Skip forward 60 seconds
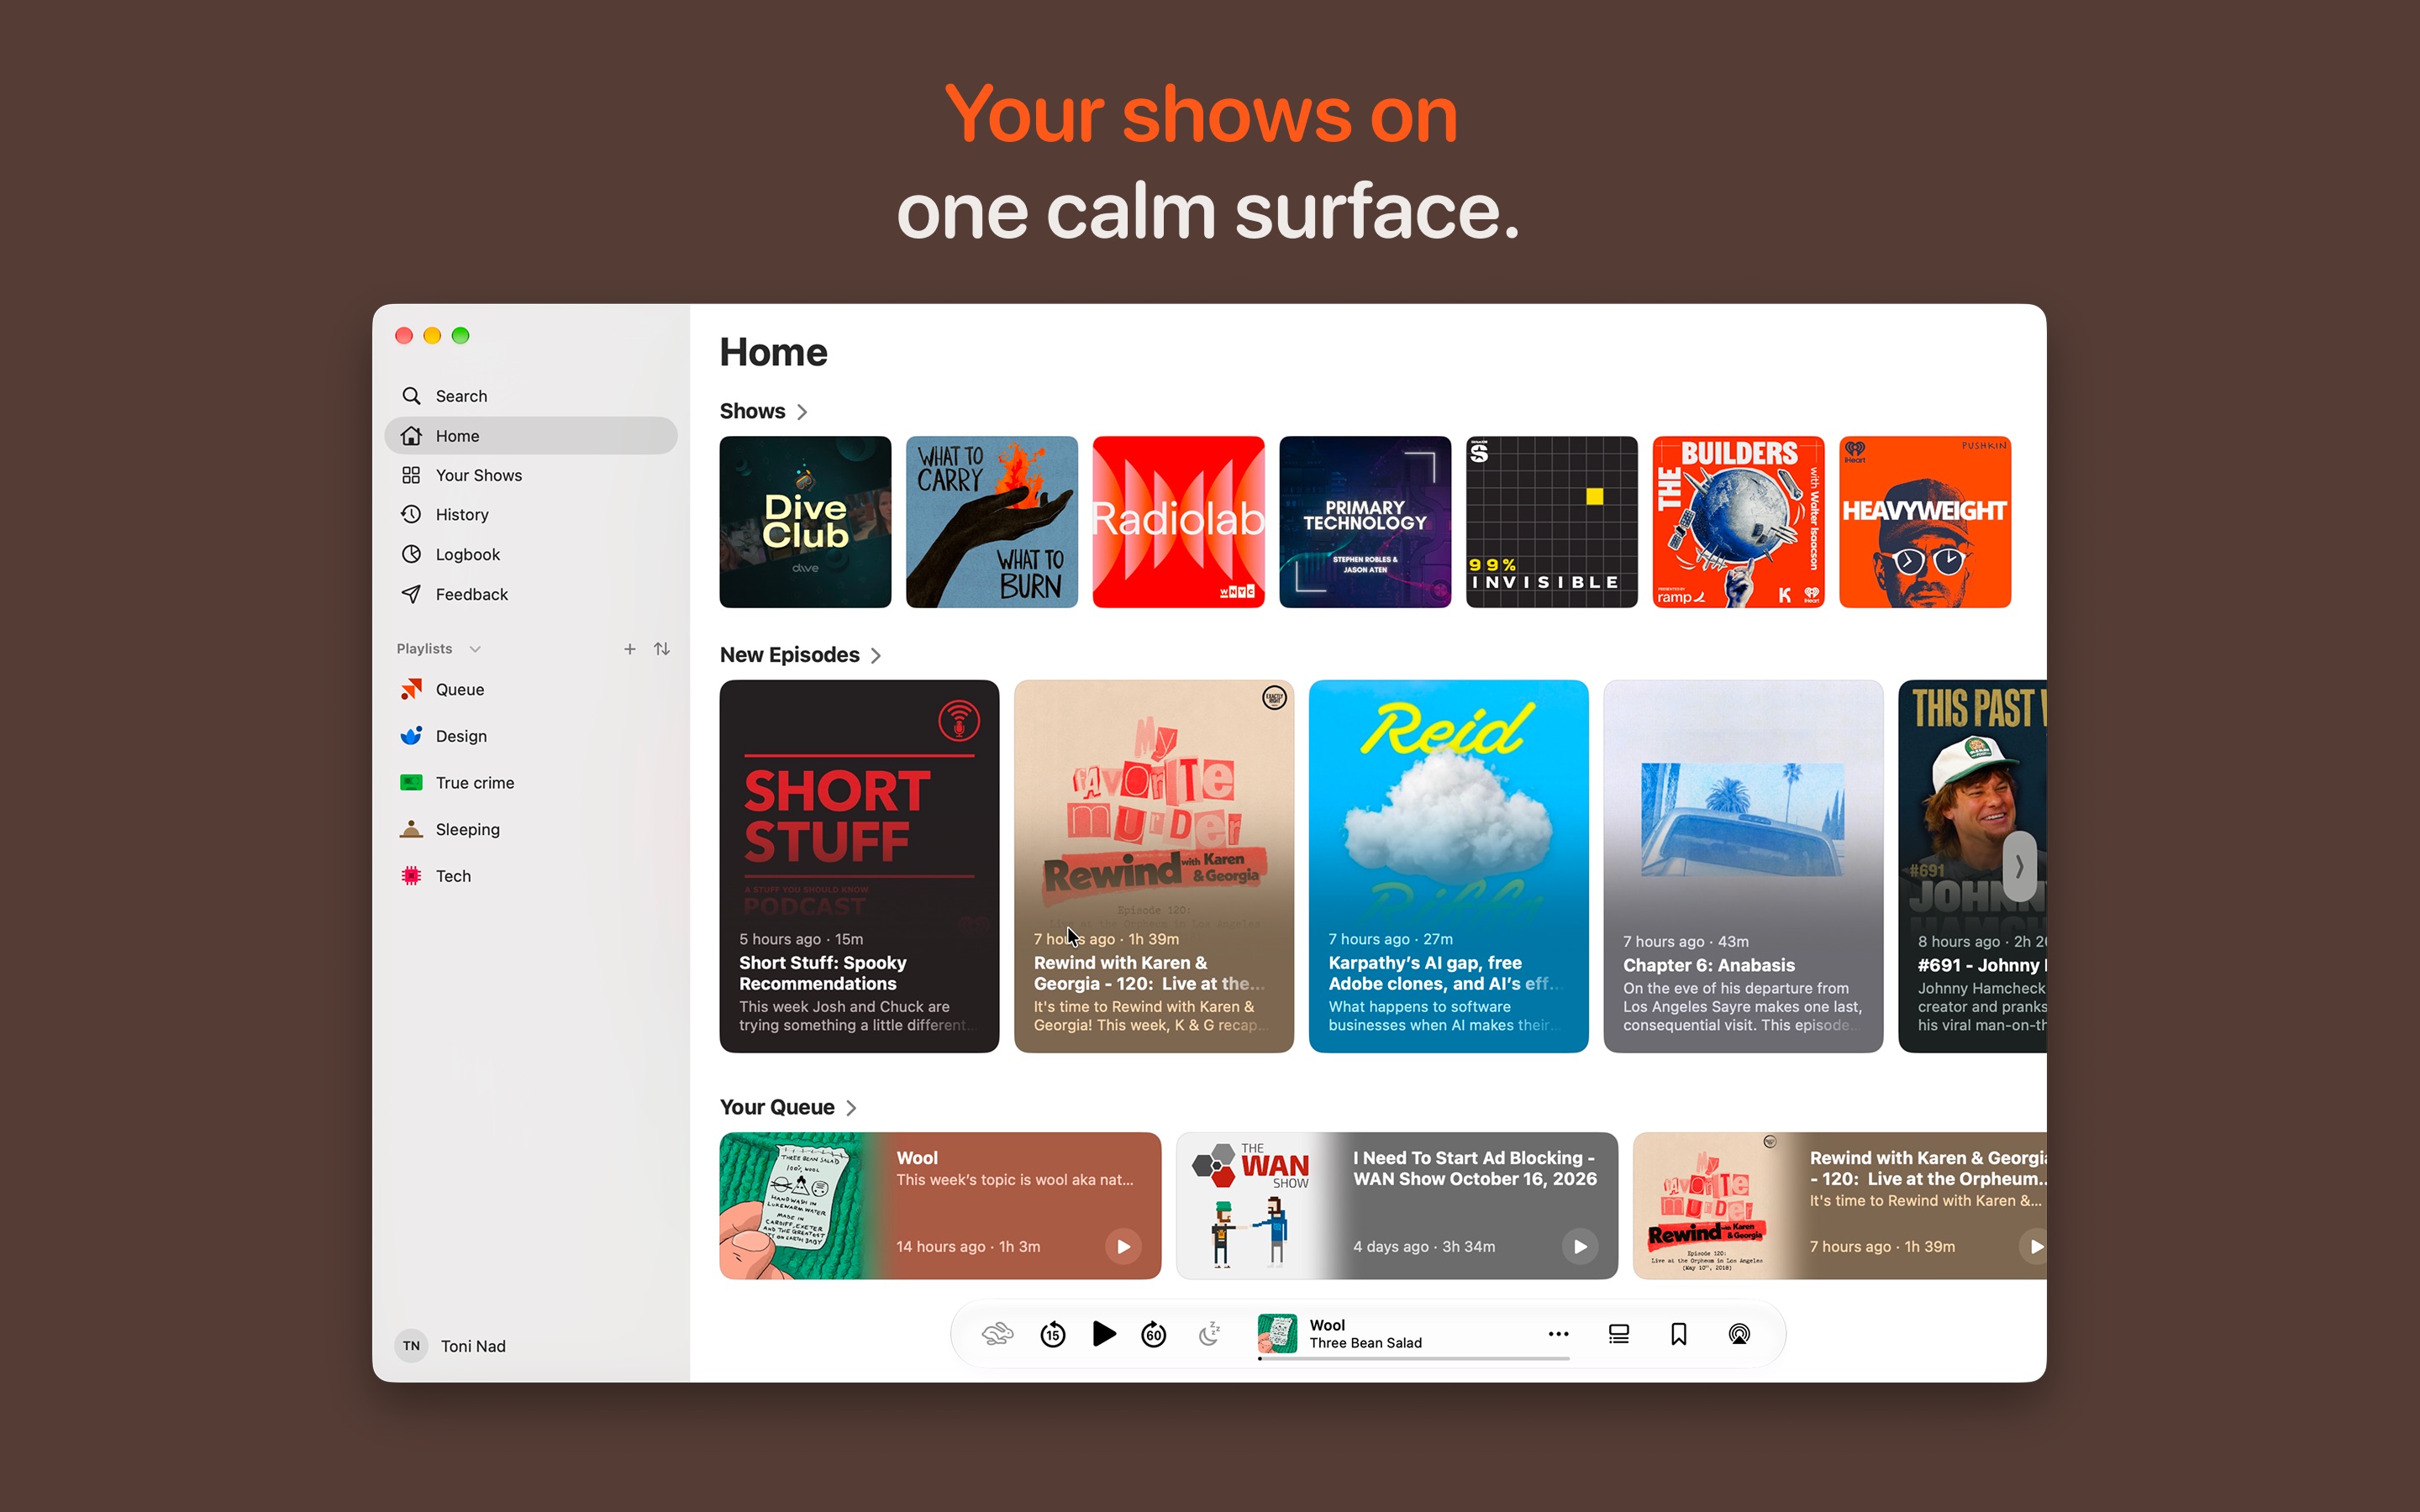This screenshot has height=1512, width=2420. 1154,1334
